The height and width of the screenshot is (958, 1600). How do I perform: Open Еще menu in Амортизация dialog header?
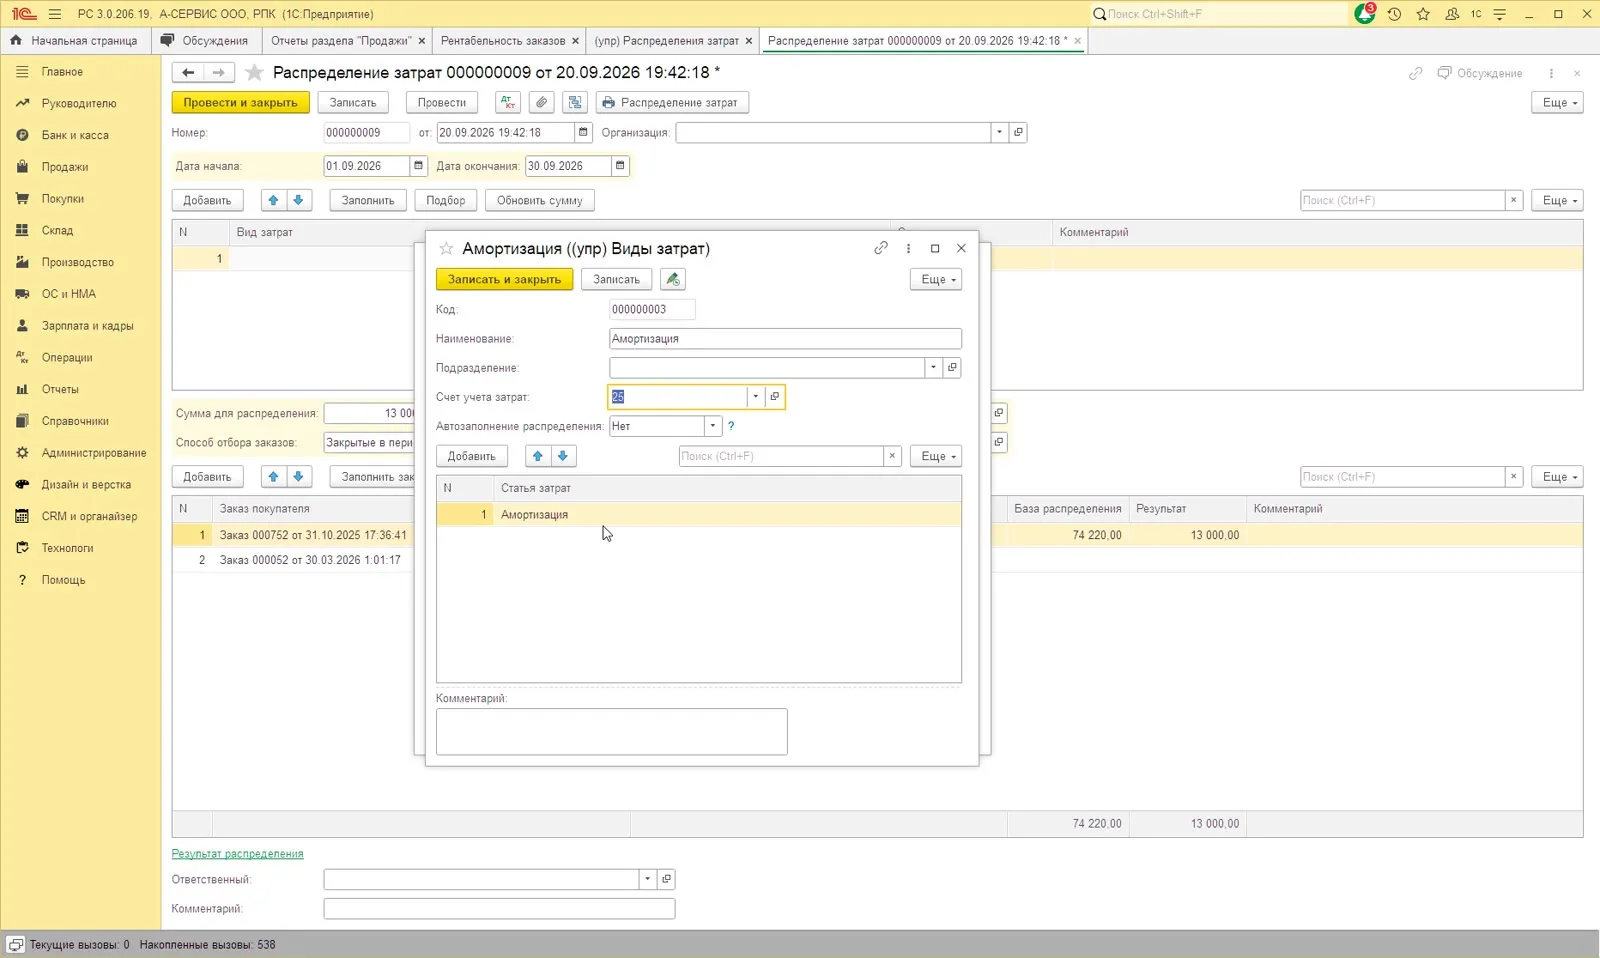click(x=936, y=279)
